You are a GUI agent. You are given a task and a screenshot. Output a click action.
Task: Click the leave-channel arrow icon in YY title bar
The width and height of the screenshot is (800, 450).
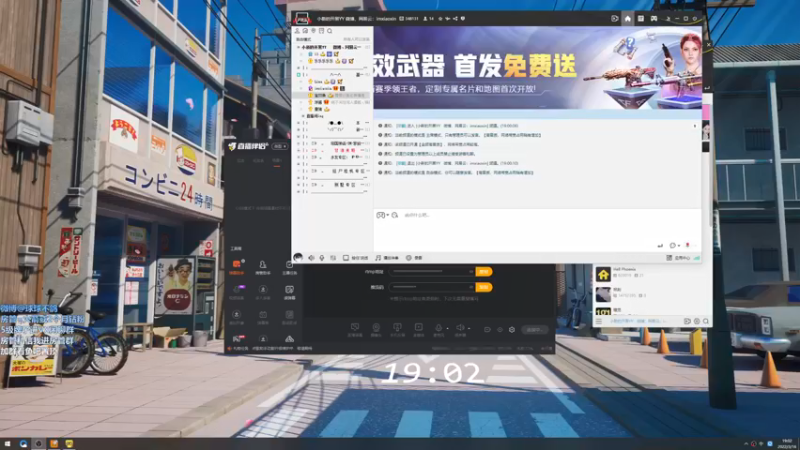pos(614,18)
